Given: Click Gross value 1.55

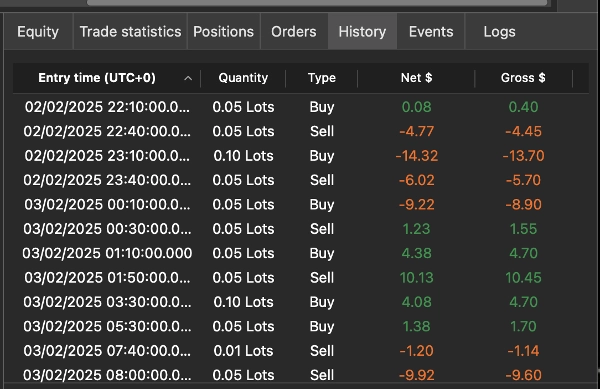Looking at the screenshot, I should 523,229.
